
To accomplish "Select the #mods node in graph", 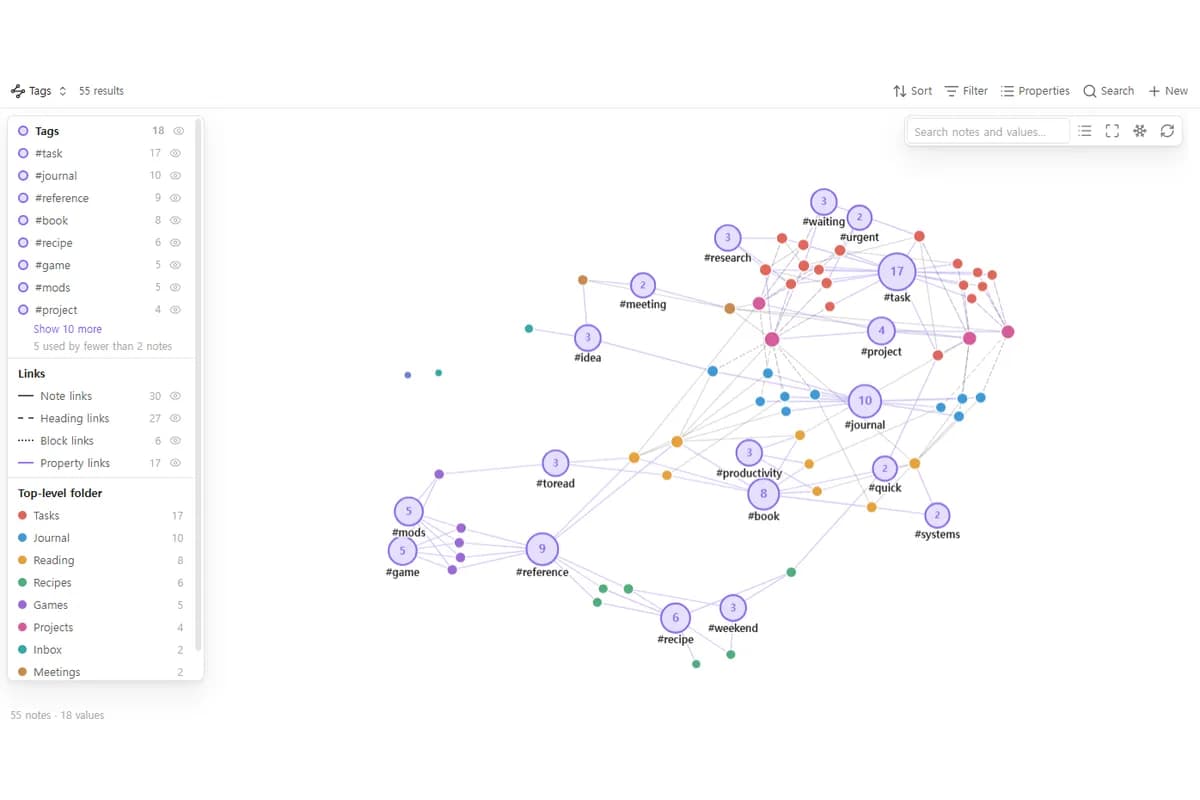I will [408, 511].
